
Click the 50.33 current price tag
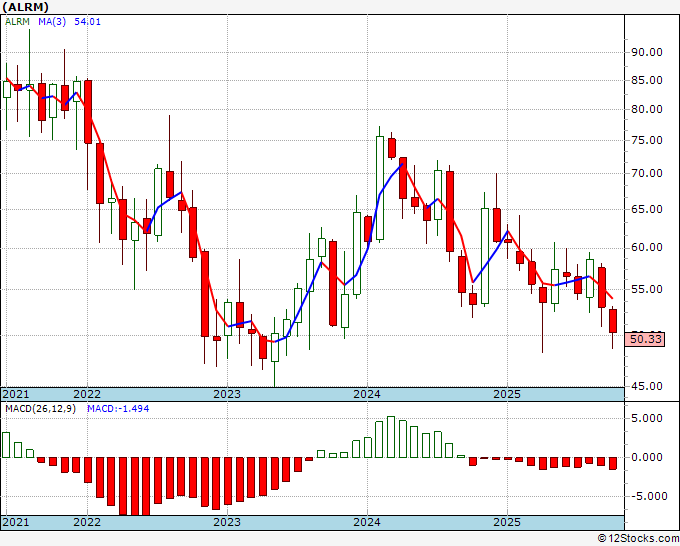646,339
